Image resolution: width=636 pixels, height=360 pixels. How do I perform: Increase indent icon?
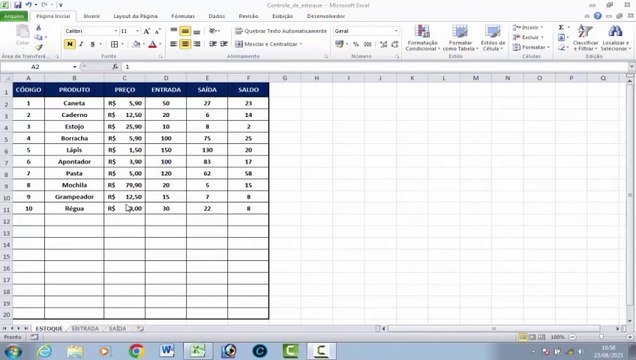[x=224, y=44]
